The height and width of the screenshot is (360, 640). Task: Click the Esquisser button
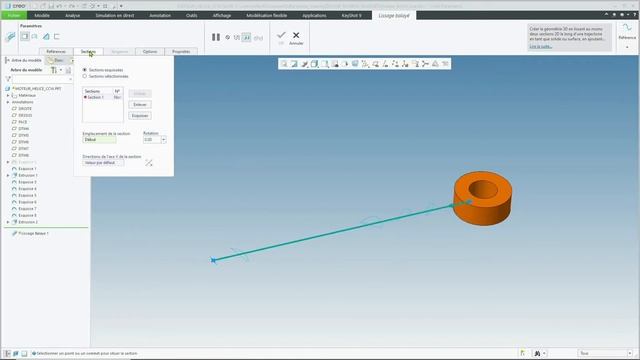pos(140,116)
